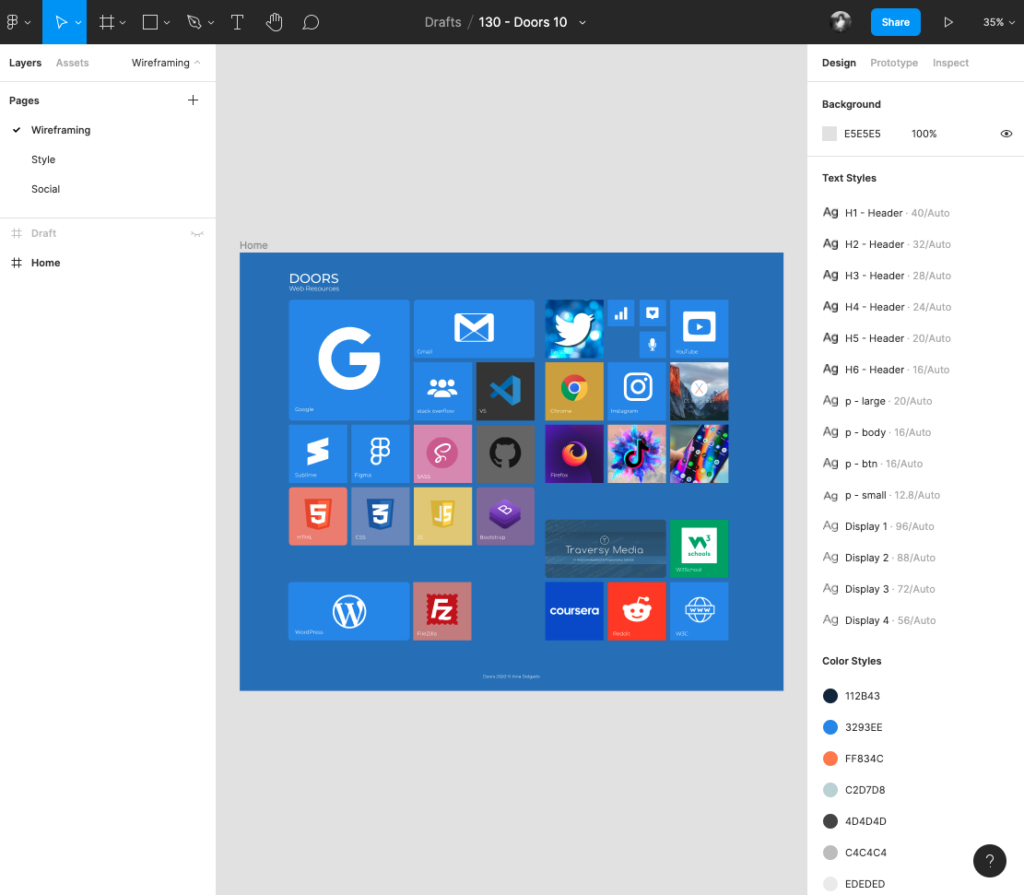Viewport: 1024px width, 895px height.
Task: Click the Home frame label on canvas
Action: (253, 245)
